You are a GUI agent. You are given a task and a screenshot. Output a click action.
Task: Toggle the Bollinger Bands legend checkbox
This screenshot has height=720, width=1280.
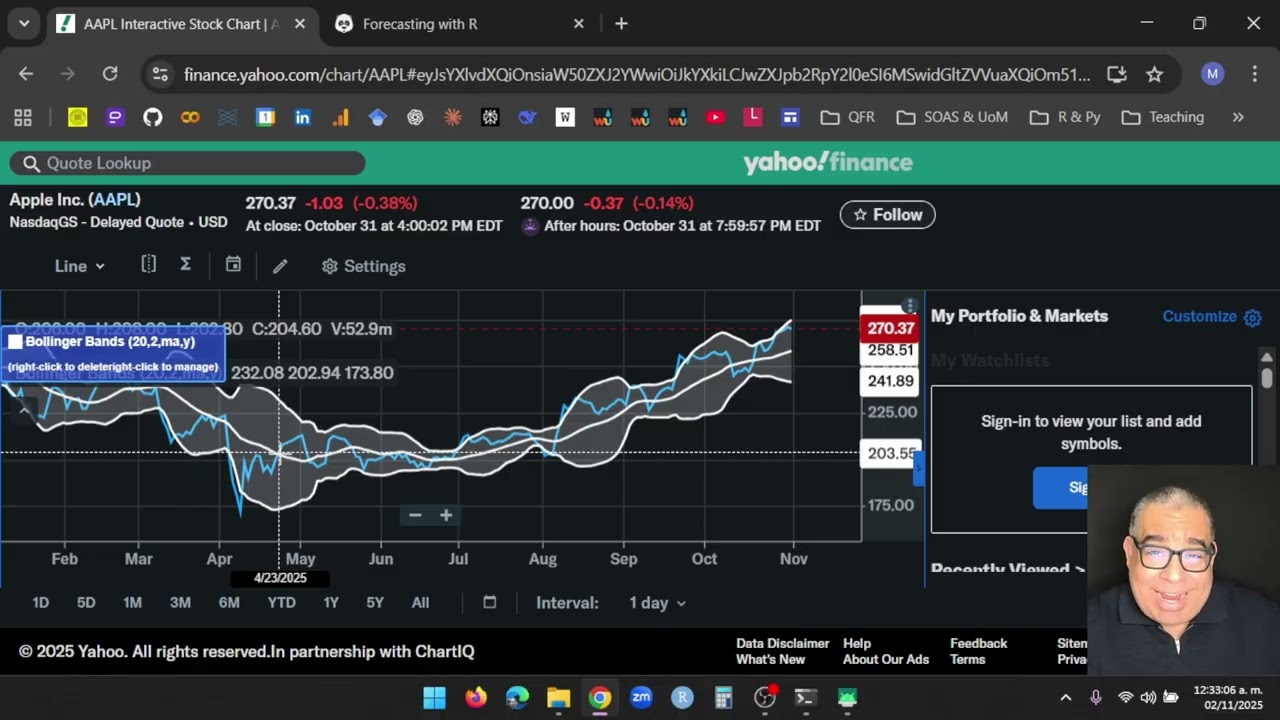tap(15, 342)
